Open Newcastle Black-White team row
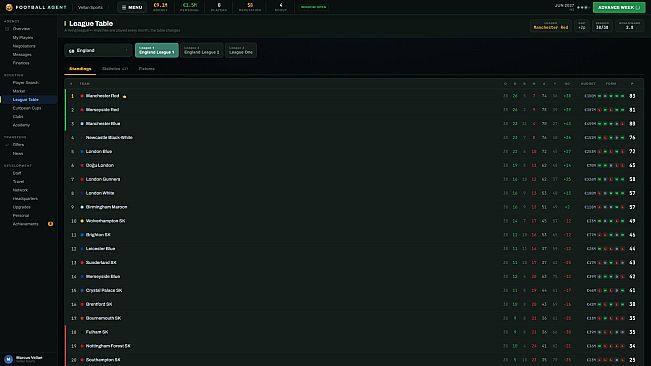Image resolution: width=651 pixels, height=366 pixels. [354, 138]
